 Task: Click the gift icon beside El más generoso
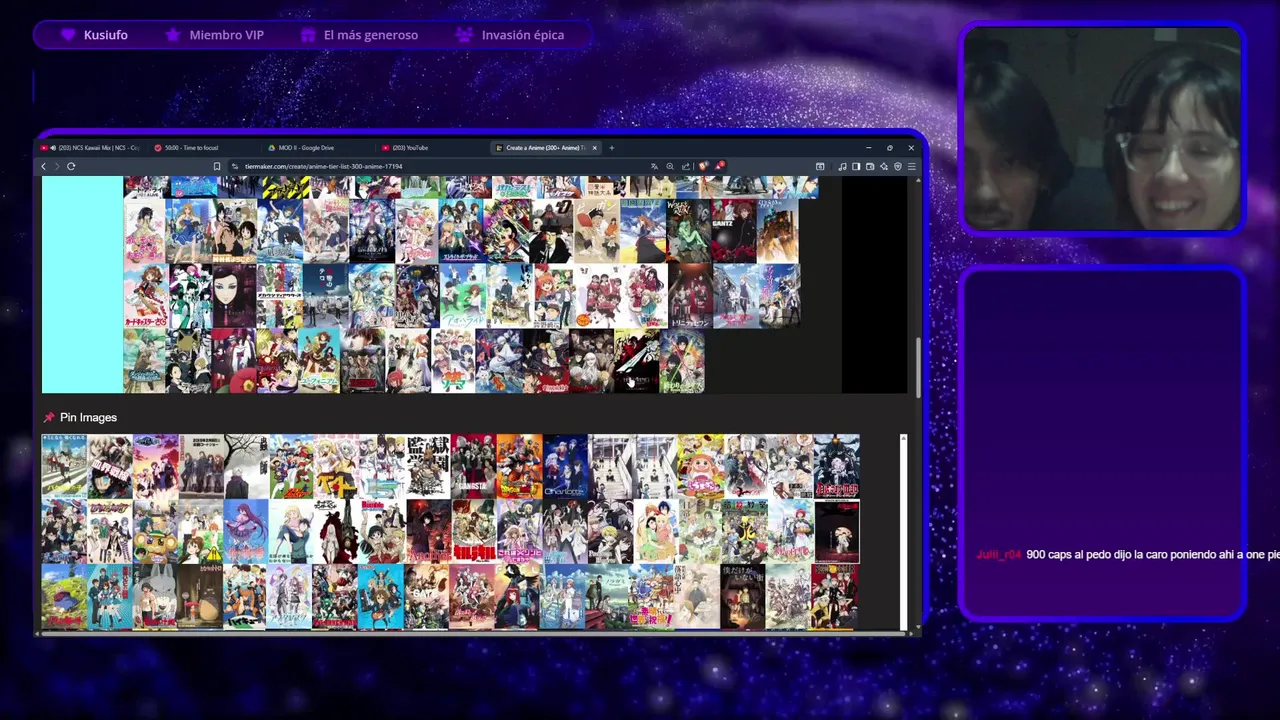(x=308, y=35)
